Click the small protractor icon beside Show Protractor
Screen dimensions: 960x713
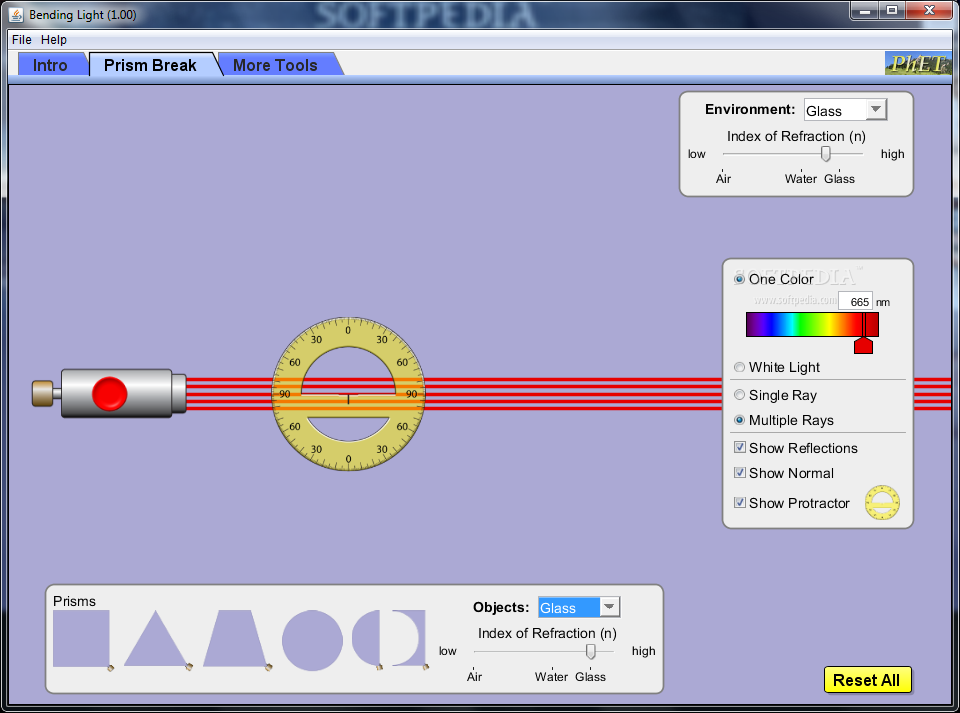882,502
